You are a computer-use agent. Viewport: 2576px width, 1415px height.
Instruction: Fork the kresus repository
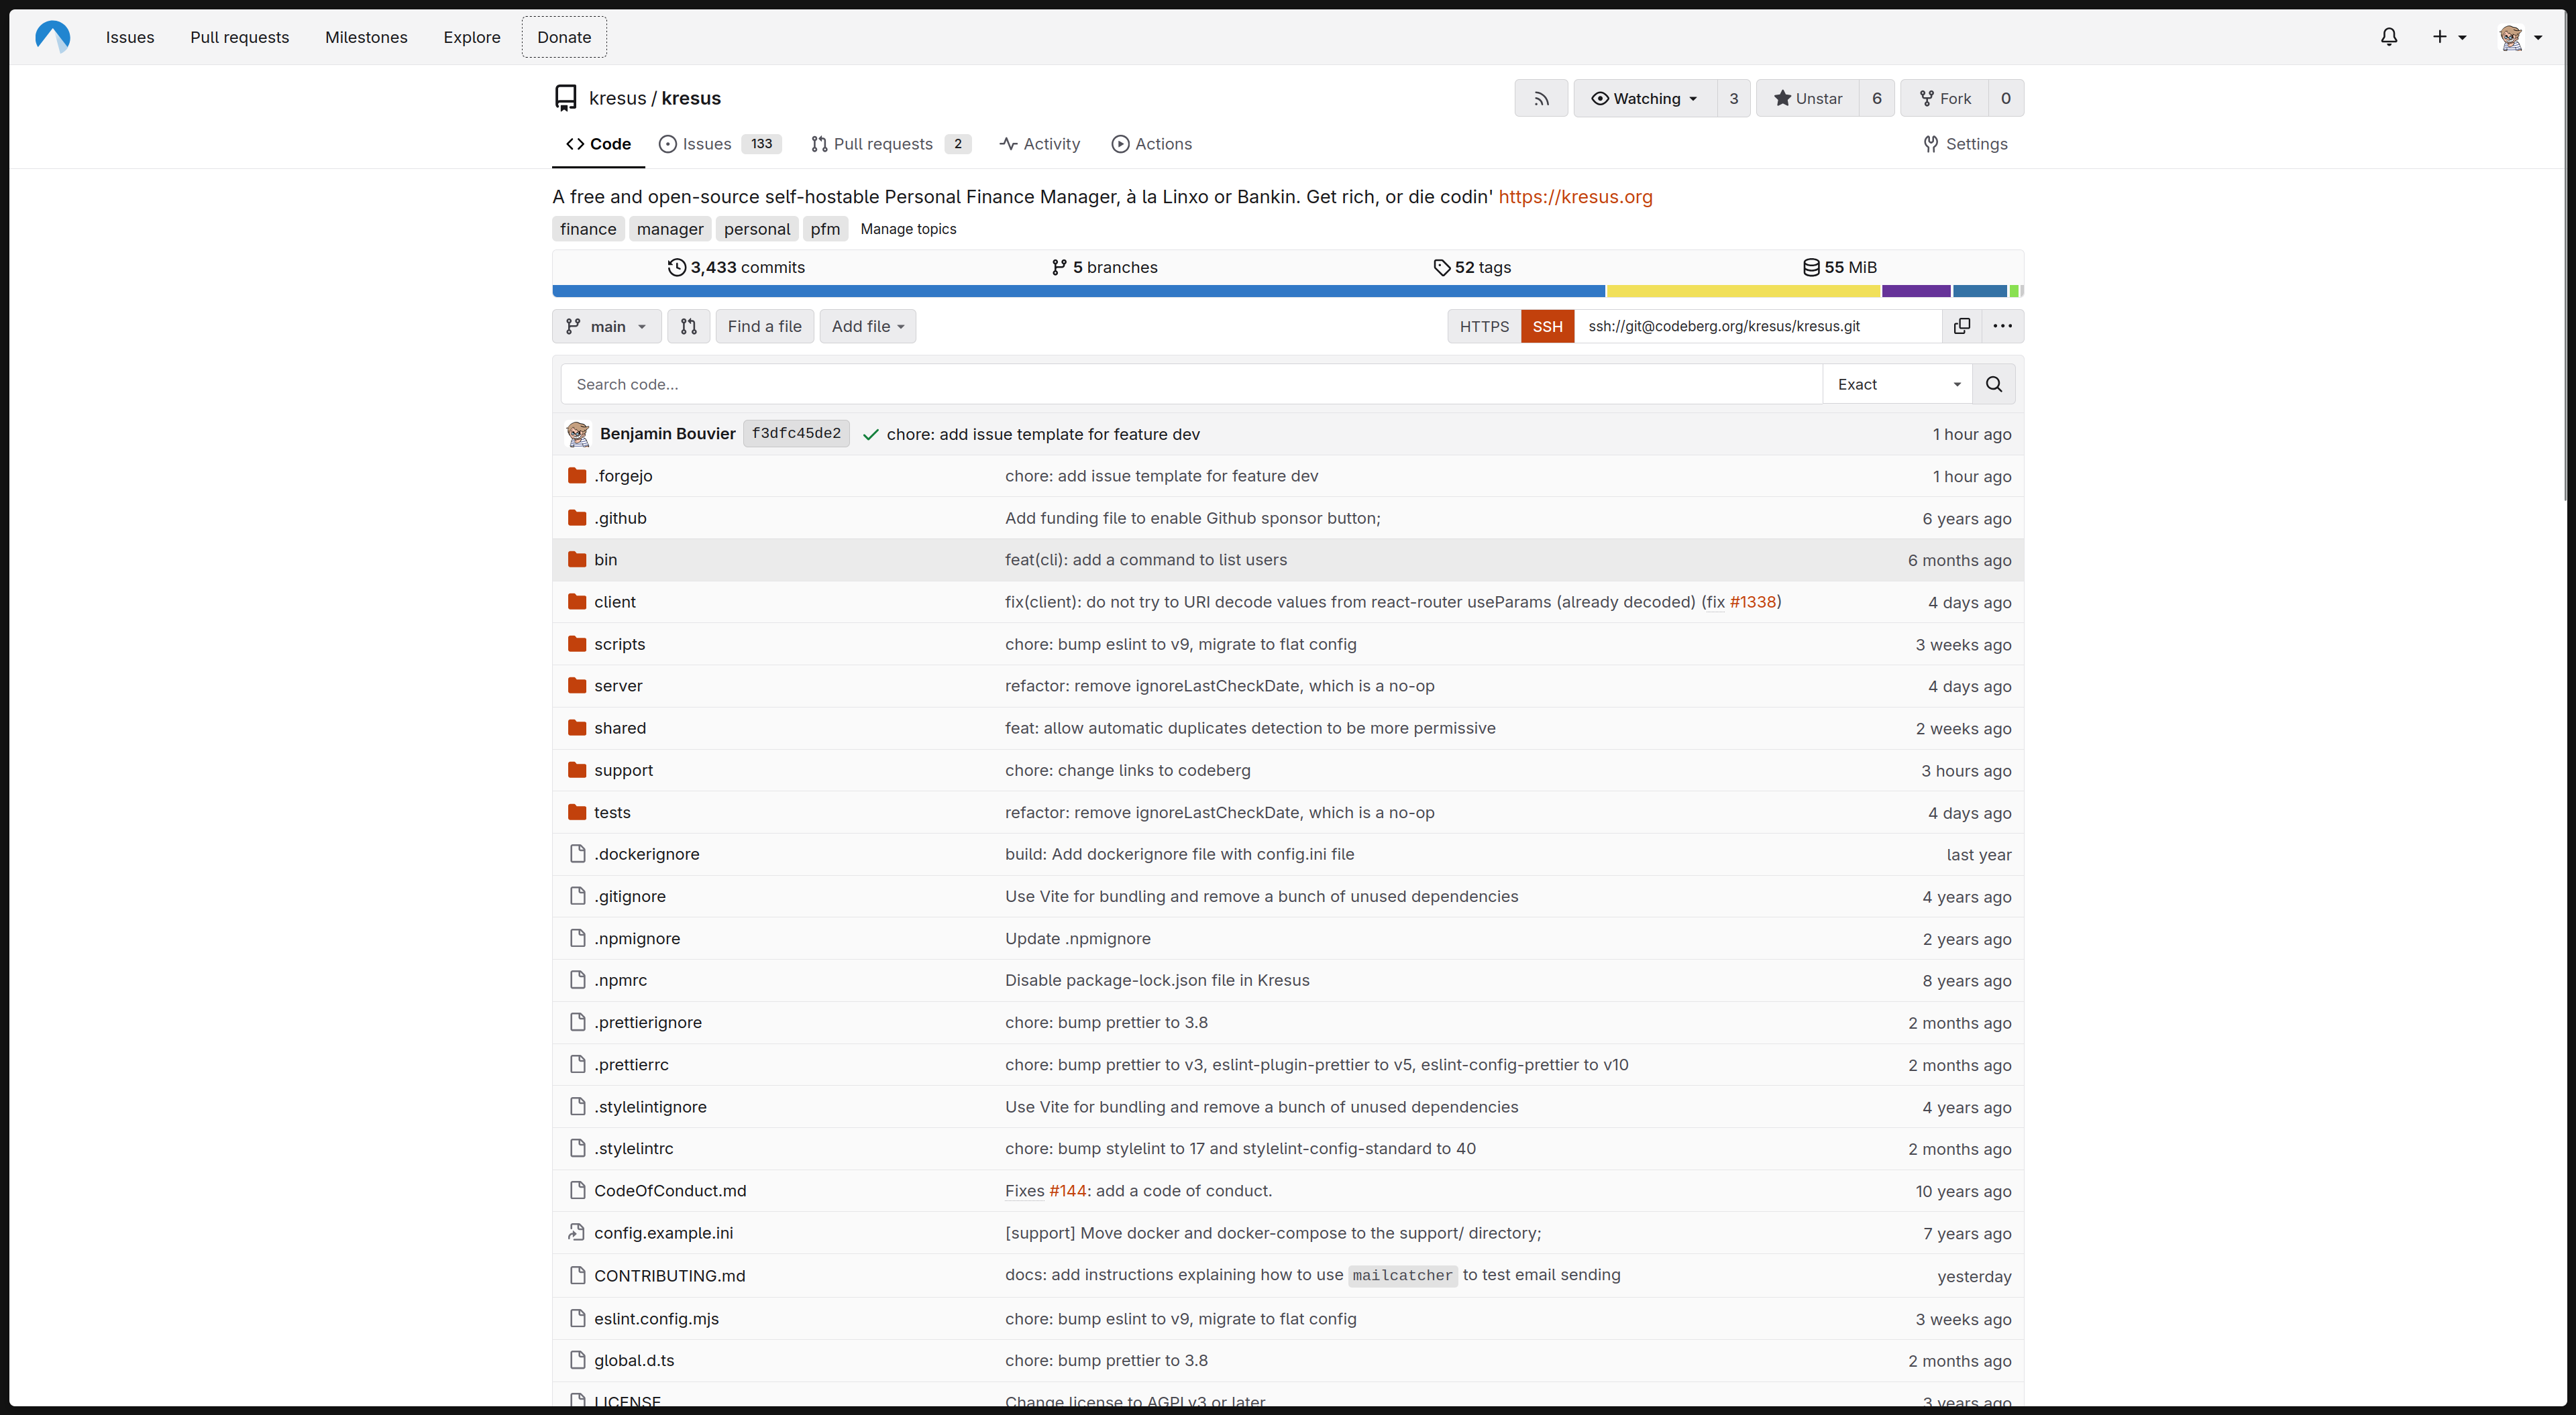1945,98
